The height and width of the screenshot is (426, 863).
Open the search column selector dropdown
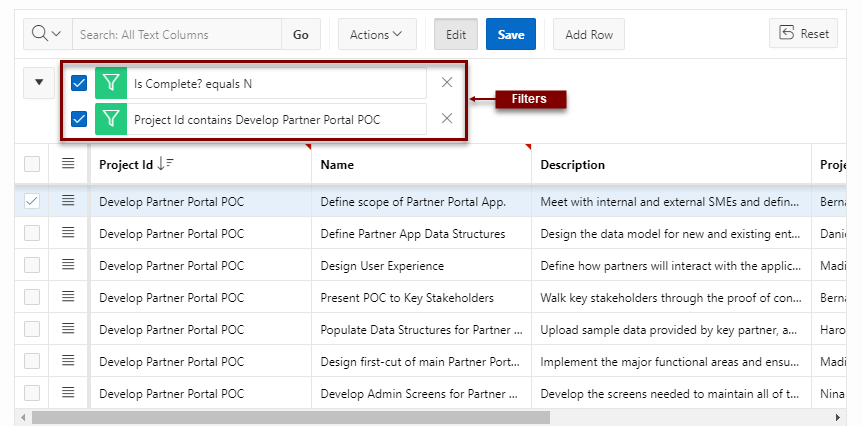(47, 34)
